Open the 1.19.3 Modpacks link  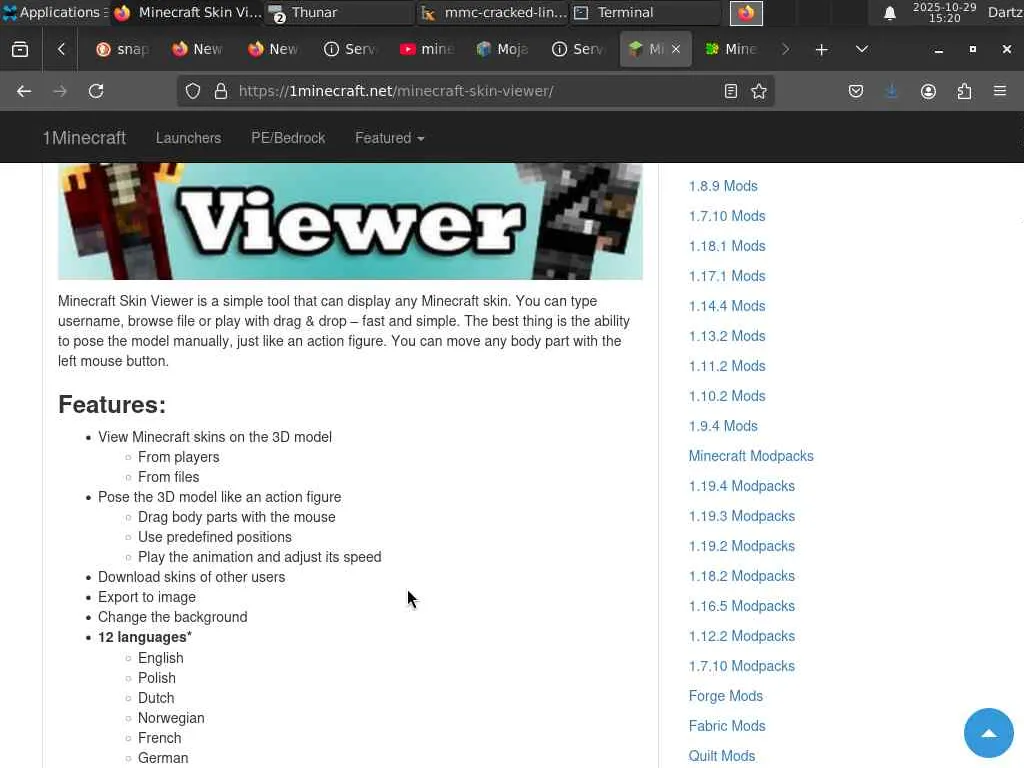click(x=742, y=517)
